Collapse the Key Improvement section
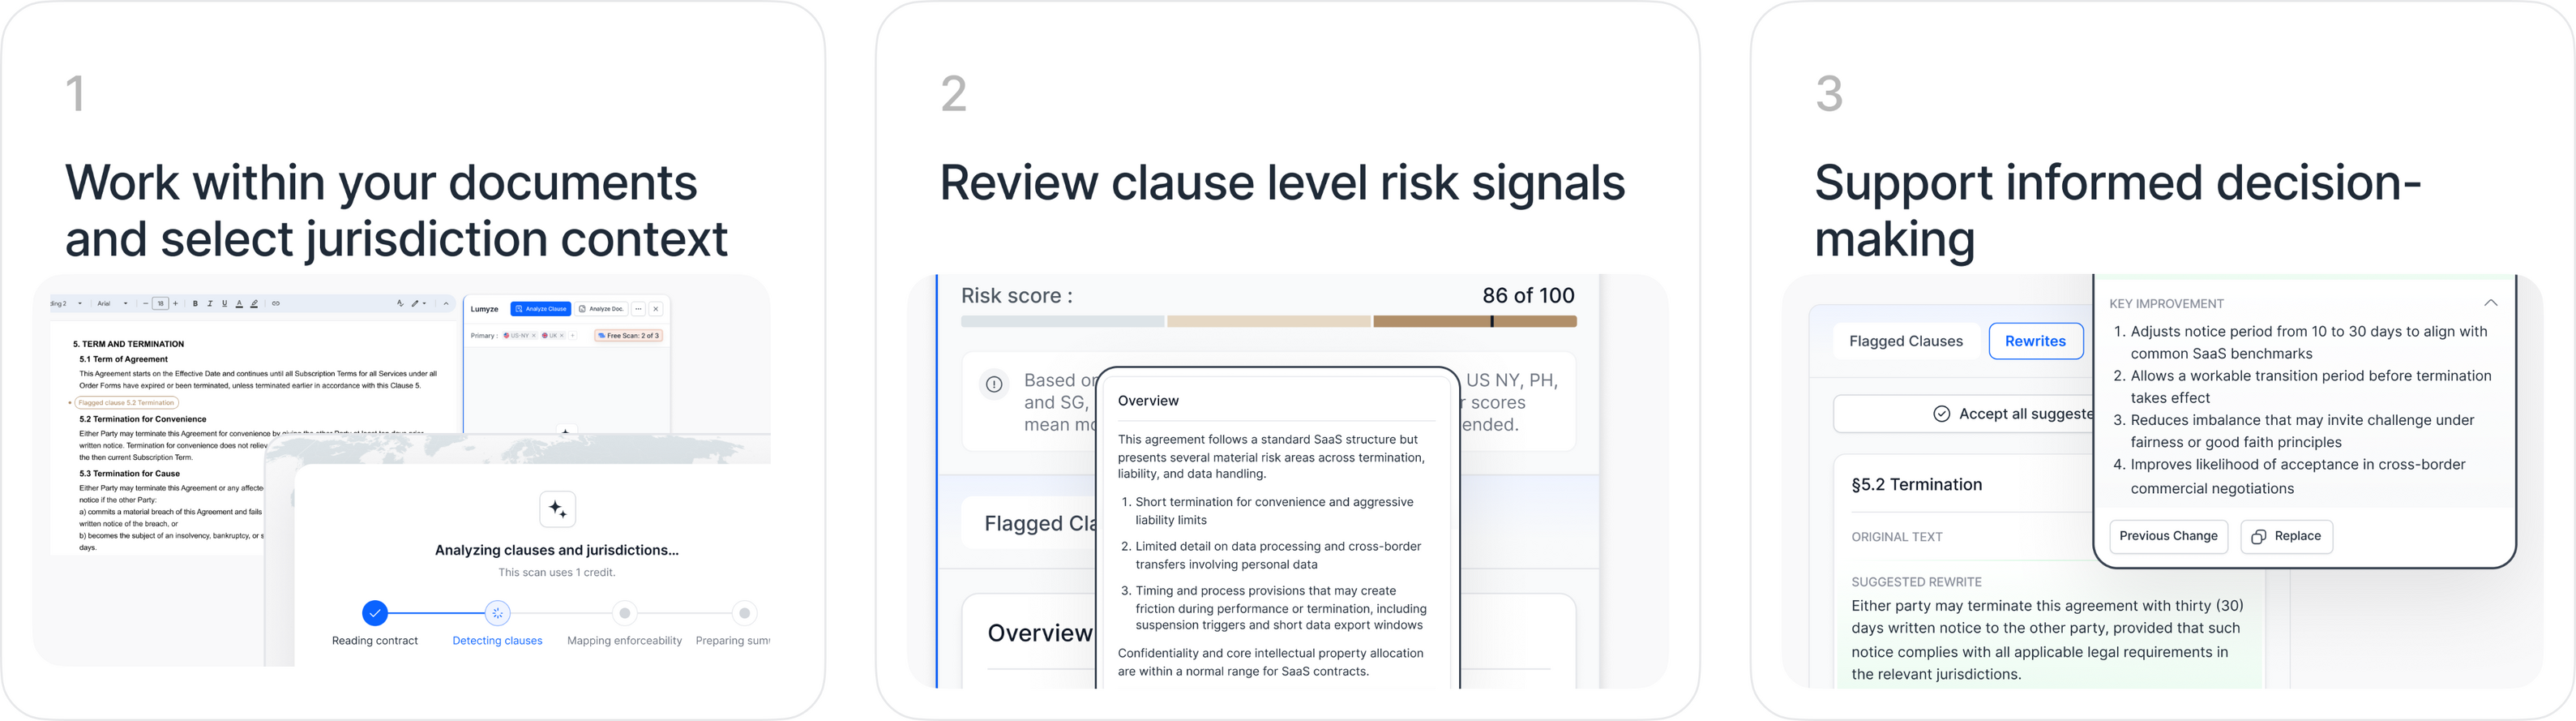This screenshot has height=721, width=2576. (x=2490, y=303)
